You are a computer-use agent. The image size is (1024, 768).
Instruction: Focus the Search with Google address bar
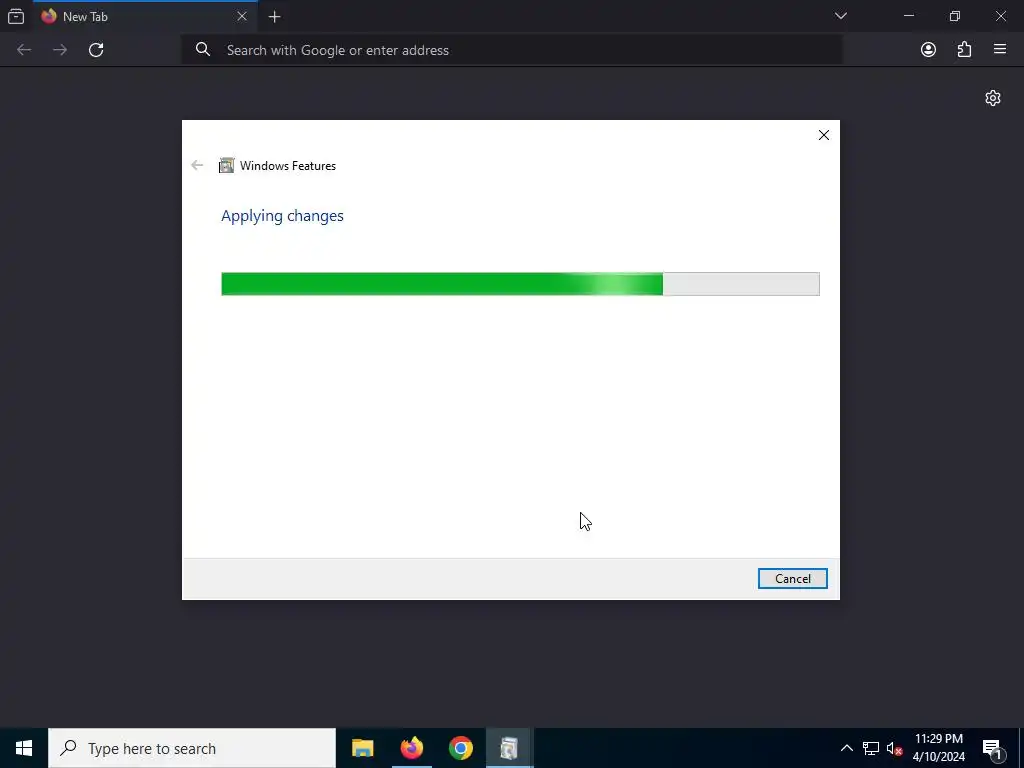pyautogui.click(x=512, y=50)
